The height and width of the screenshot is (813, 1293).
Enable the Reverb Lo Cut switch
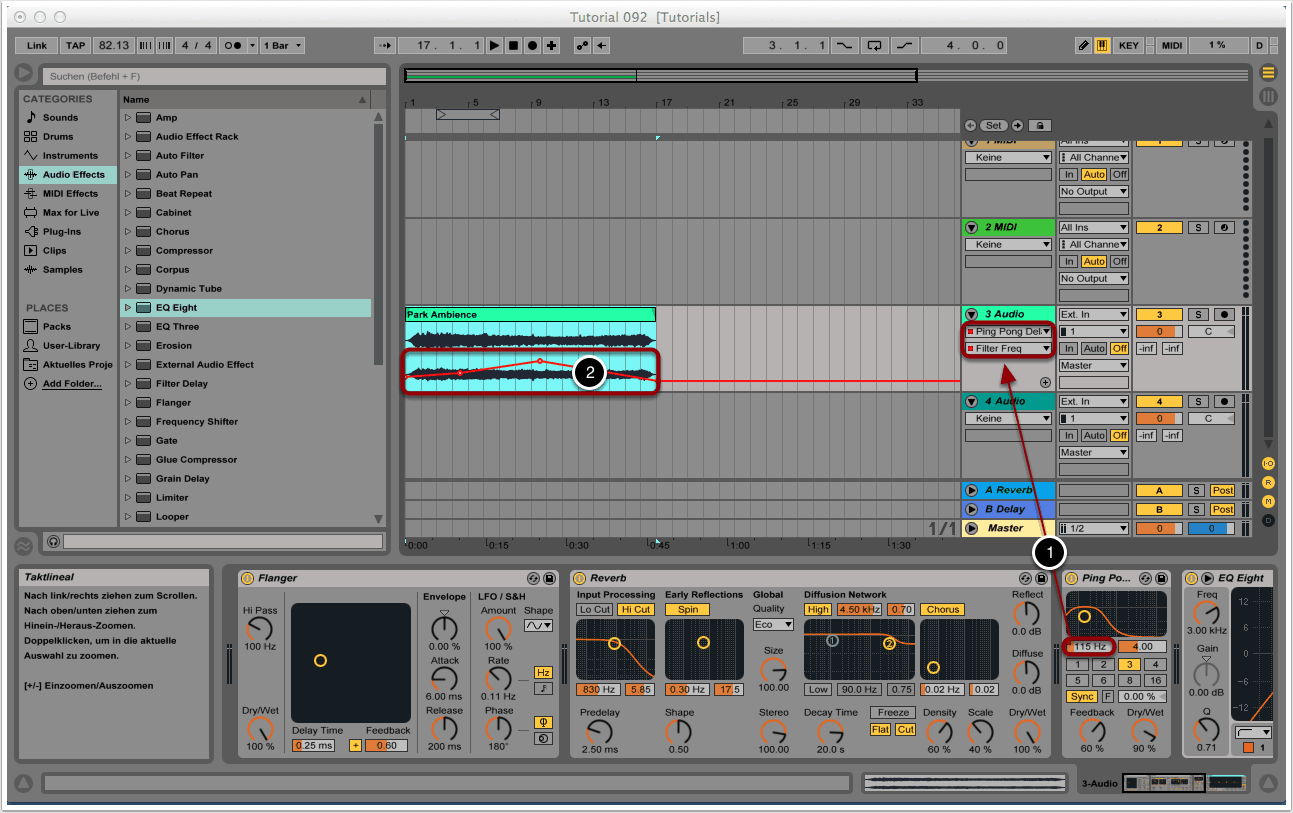click(594, 609)
